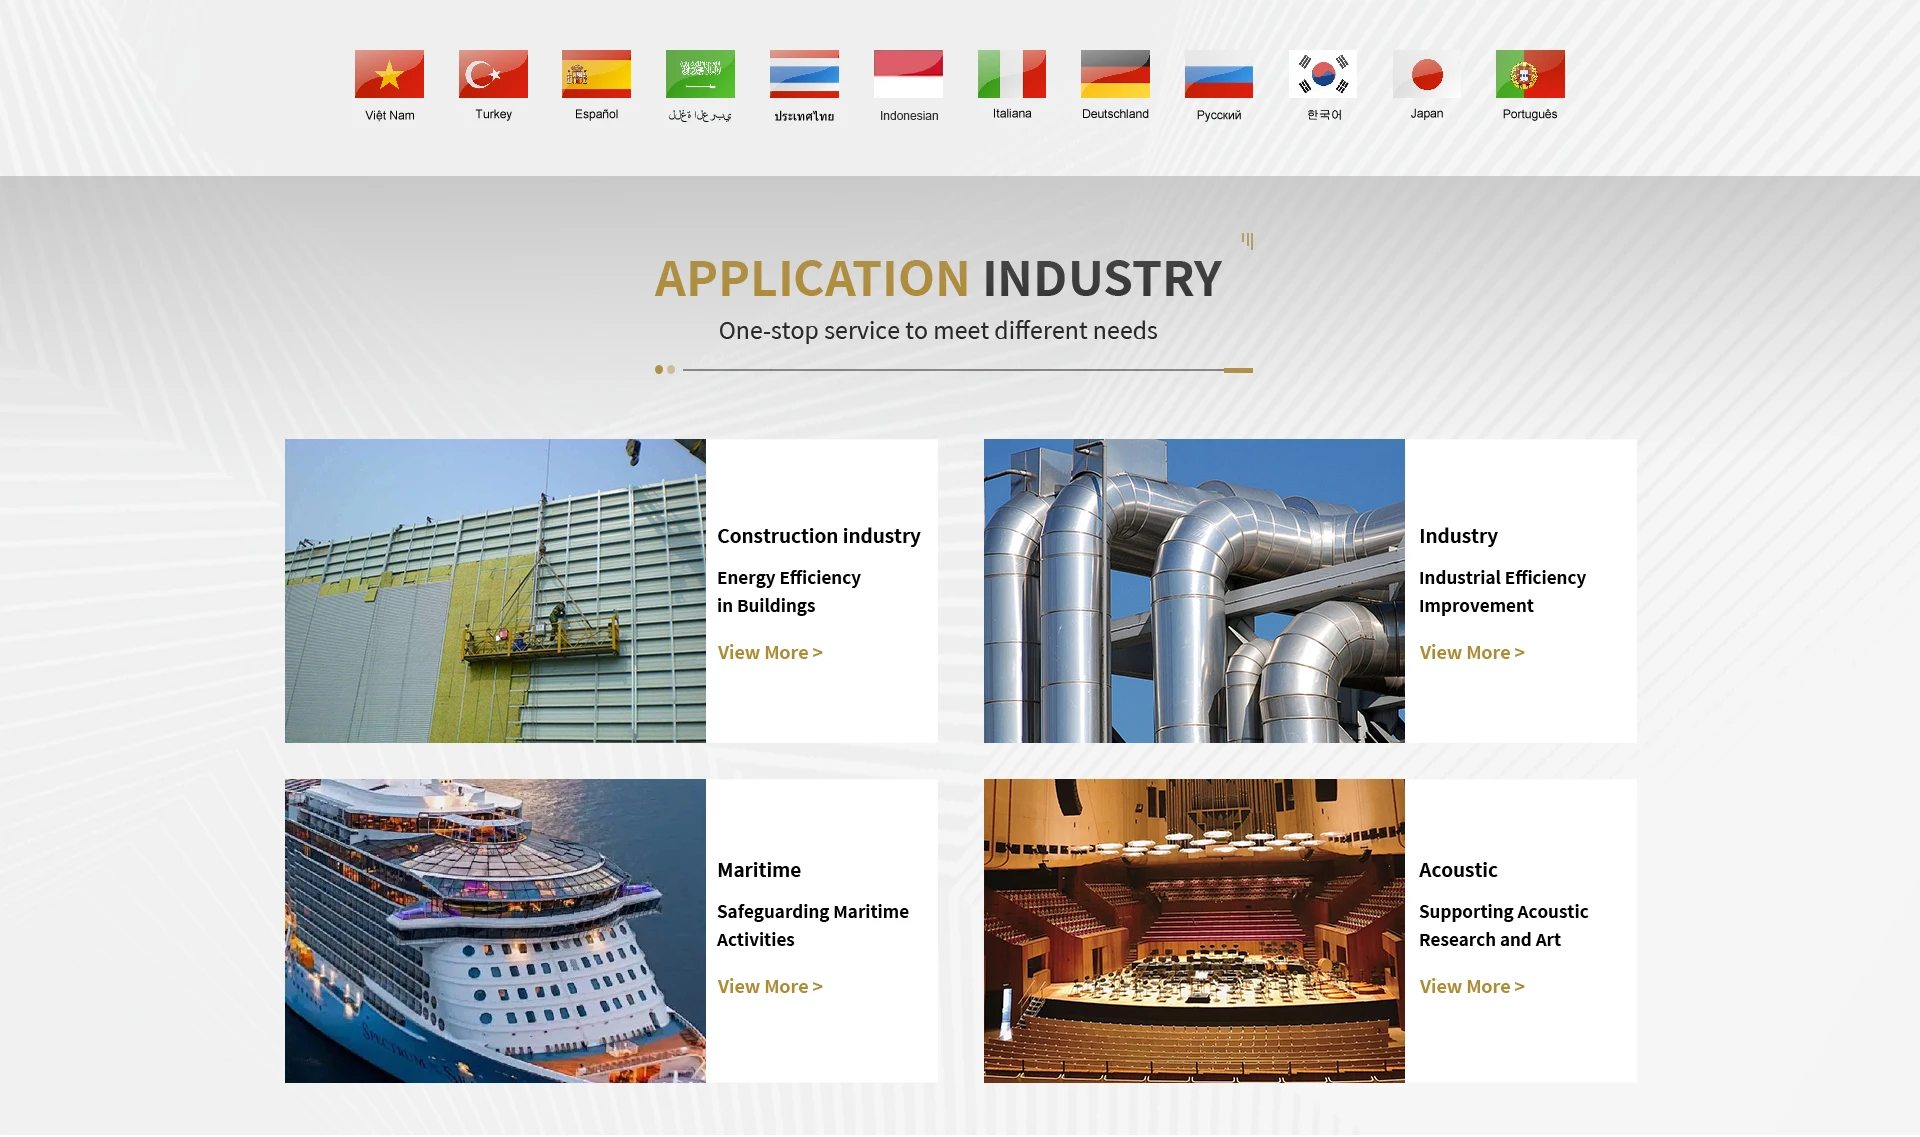Select the Turkey flag icon
Screen dimensions: 1920x1137
click(x=493, y=74)
